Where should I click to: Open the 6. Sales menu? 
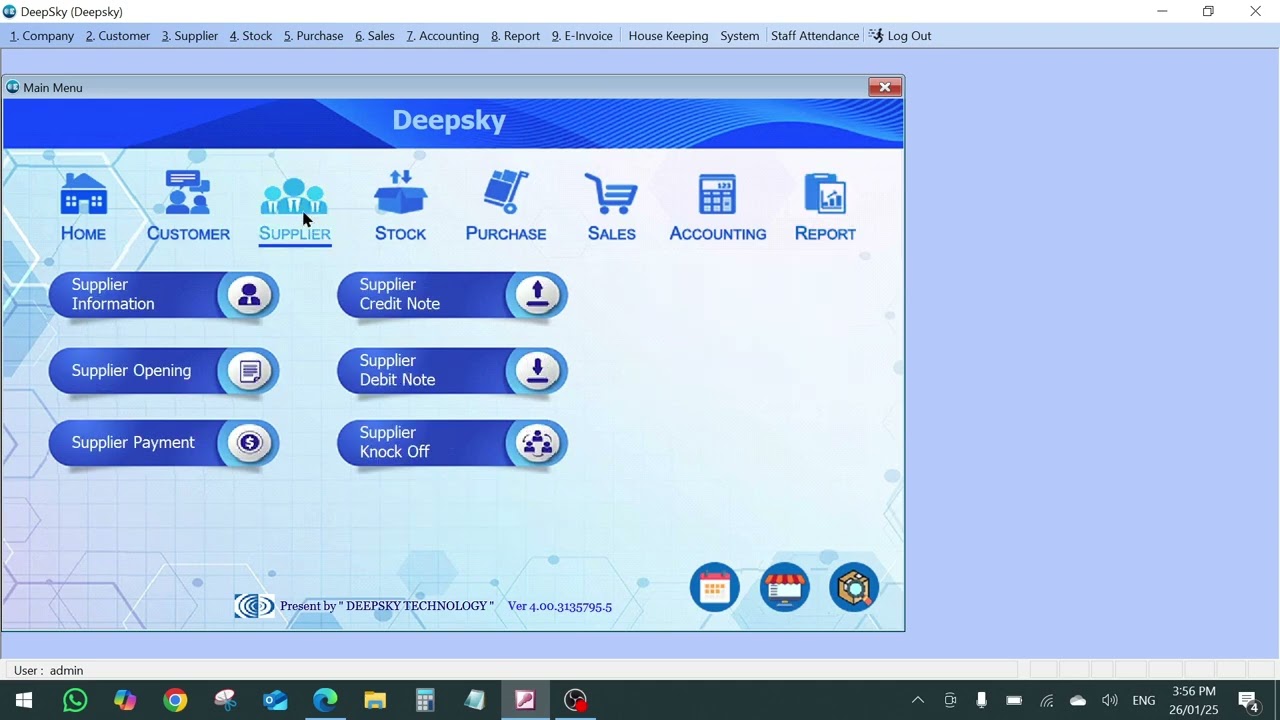tap(375, 36)
